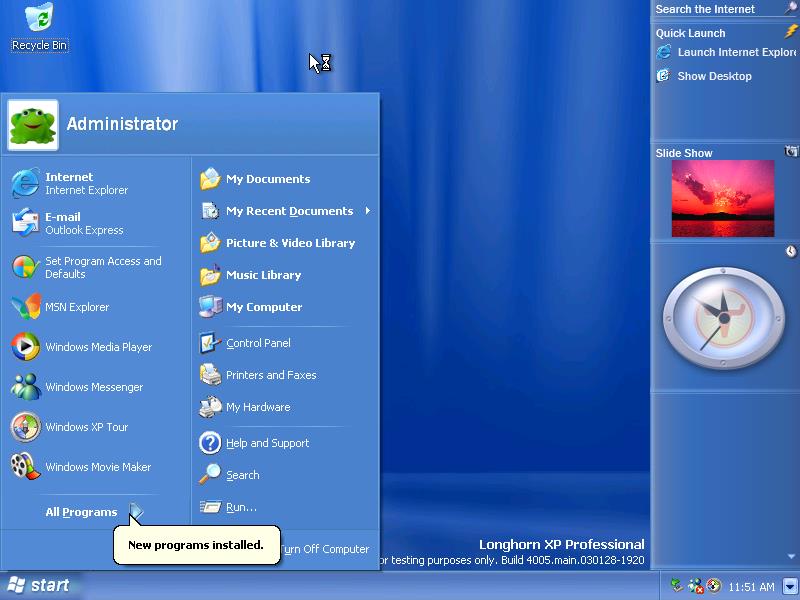Click the network connection tray icon

tap(678, 586)
